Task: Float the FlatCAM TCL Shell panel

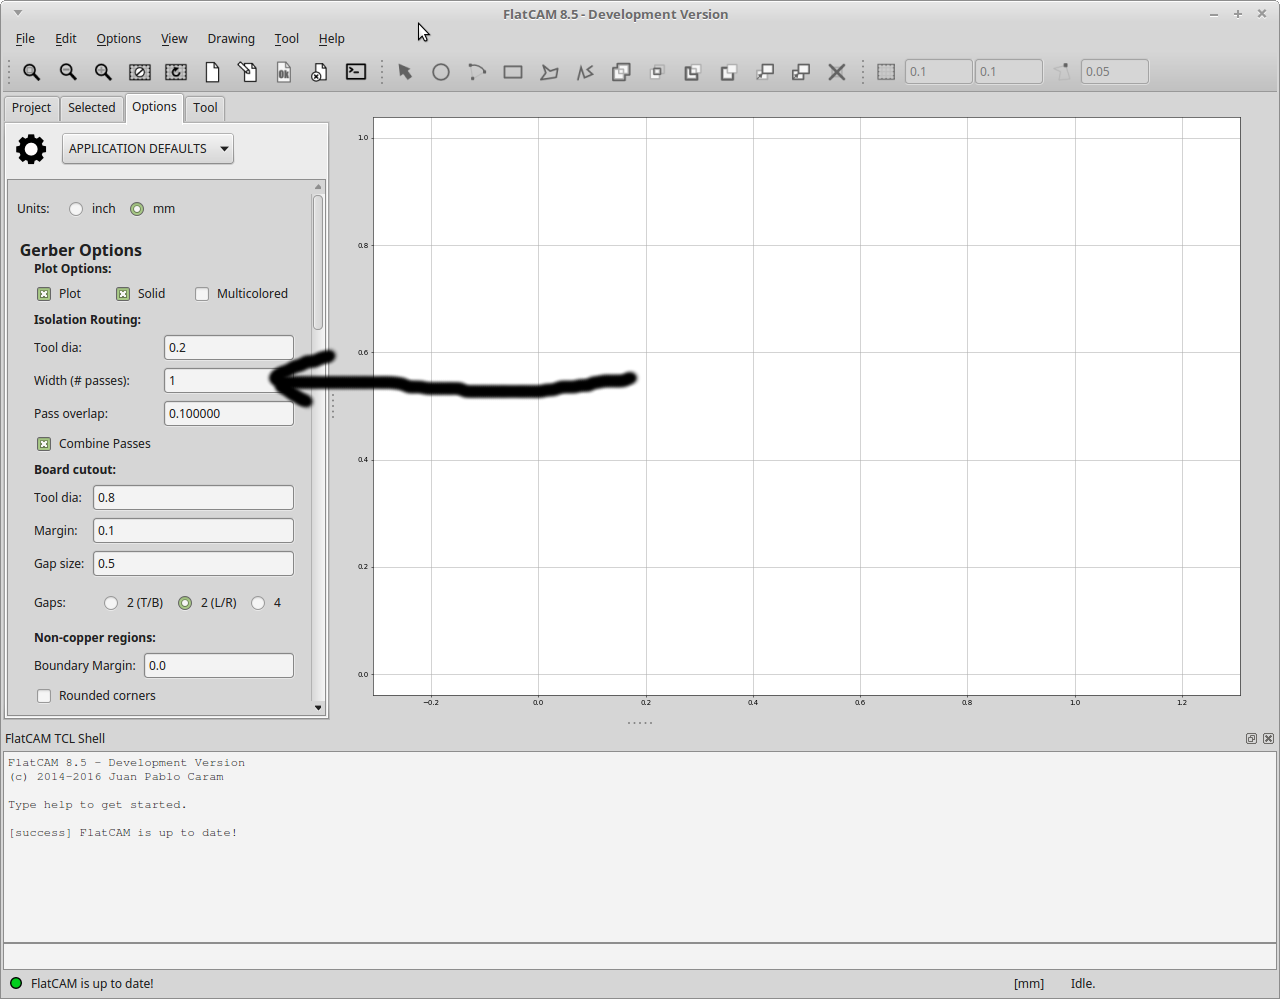Action: click(x=1251, y=739)
